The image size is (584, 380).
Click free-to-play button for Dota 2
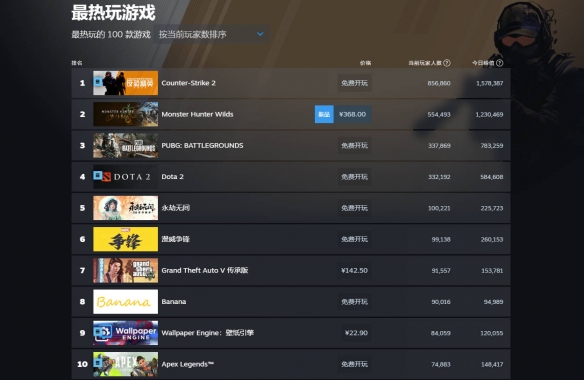[355, 177]
